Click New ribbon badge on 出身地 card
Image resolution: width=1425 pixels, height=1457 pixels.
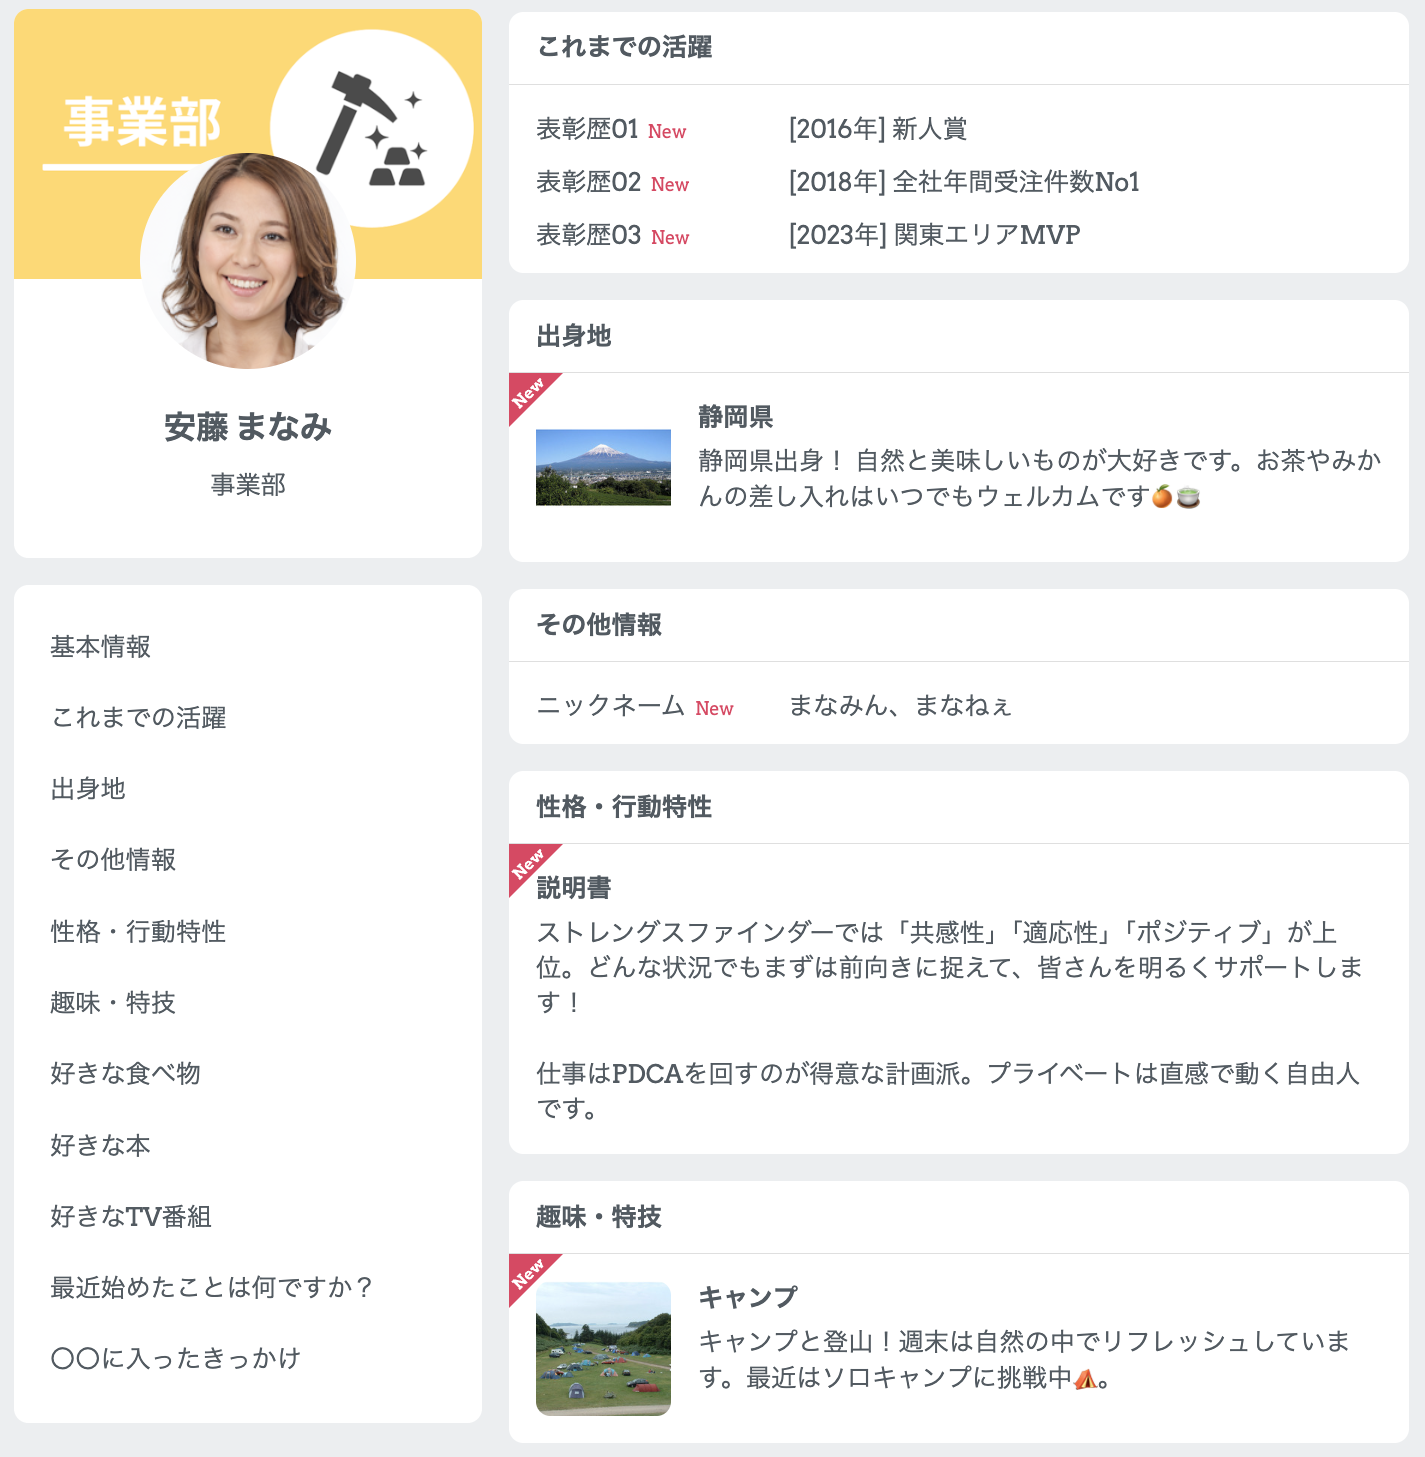pyautogui.click(x=528, y=392)
